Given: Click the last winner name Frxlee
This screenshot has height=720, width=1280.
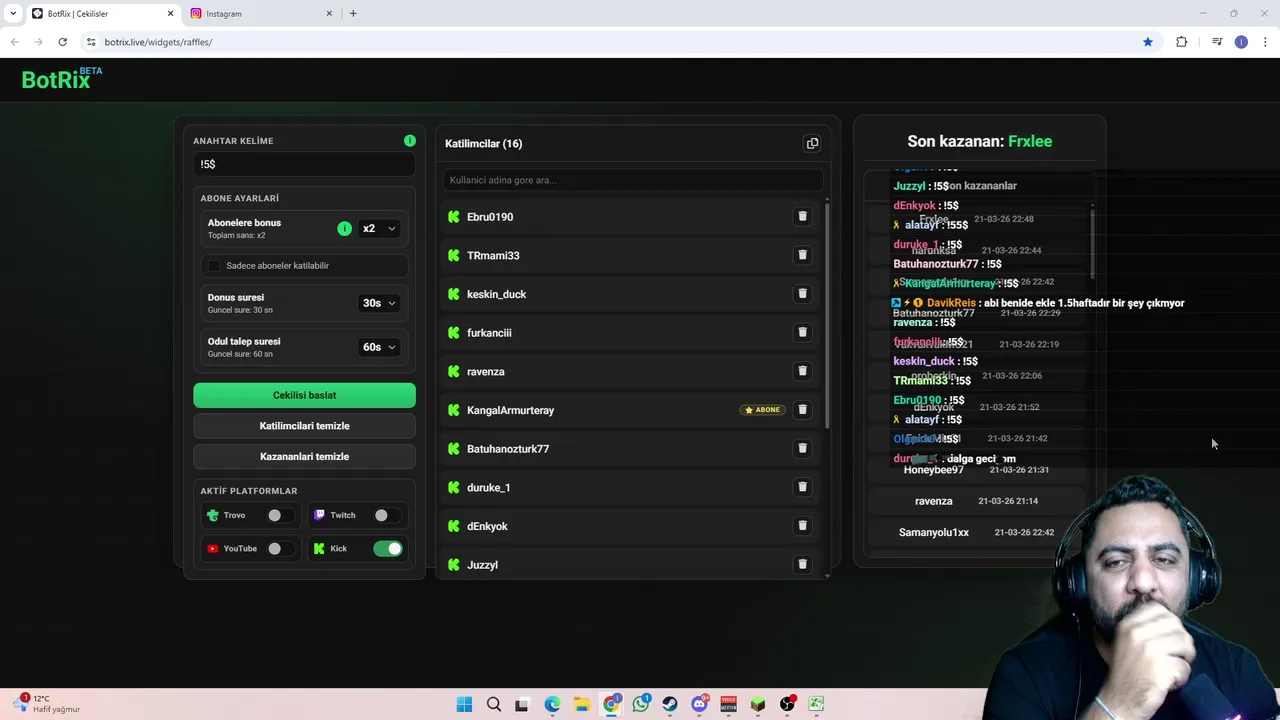Looking at the screenshot, I should pyautogui.click(x=1030, y=141).
